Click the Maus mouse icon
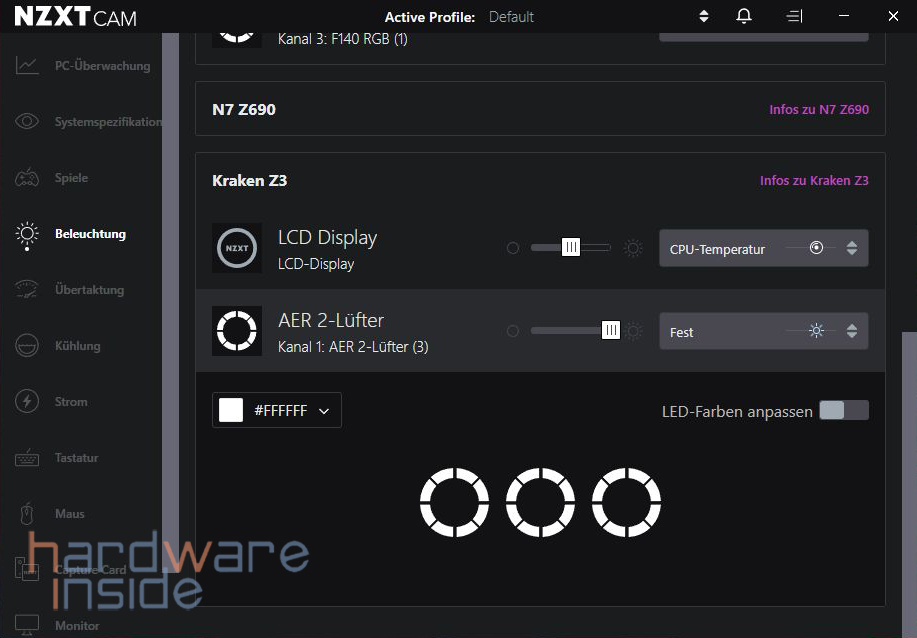This screenshot has width=917, height=638. coord(27,513)
